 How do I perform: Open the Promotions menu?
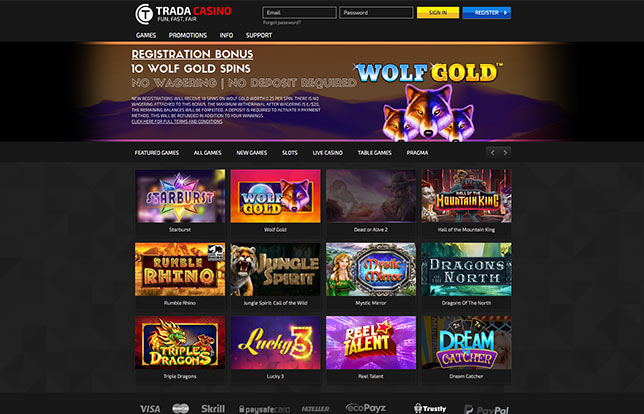[188, 35]
